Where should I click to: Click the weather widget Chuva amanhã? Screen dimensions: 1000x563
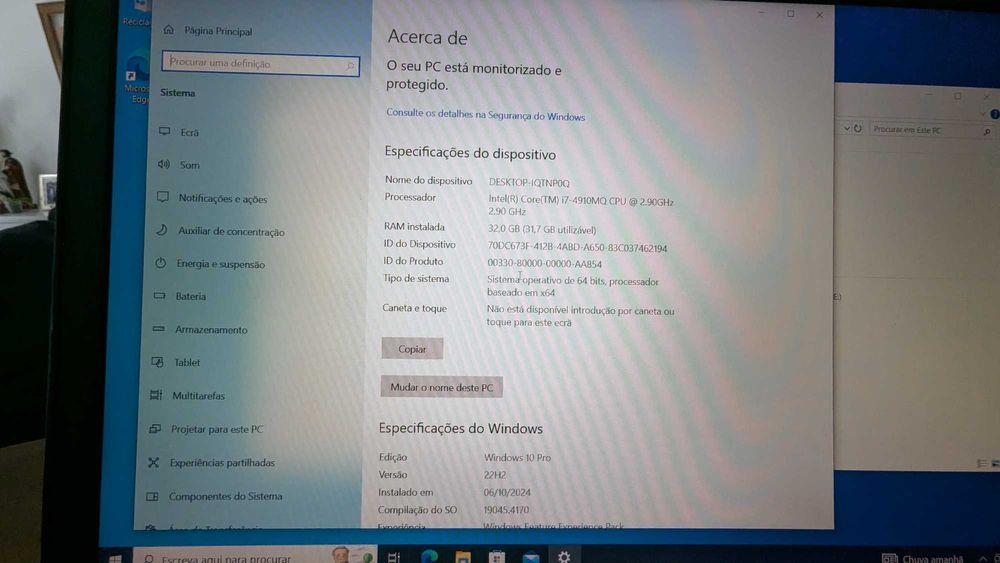point(923,559)
